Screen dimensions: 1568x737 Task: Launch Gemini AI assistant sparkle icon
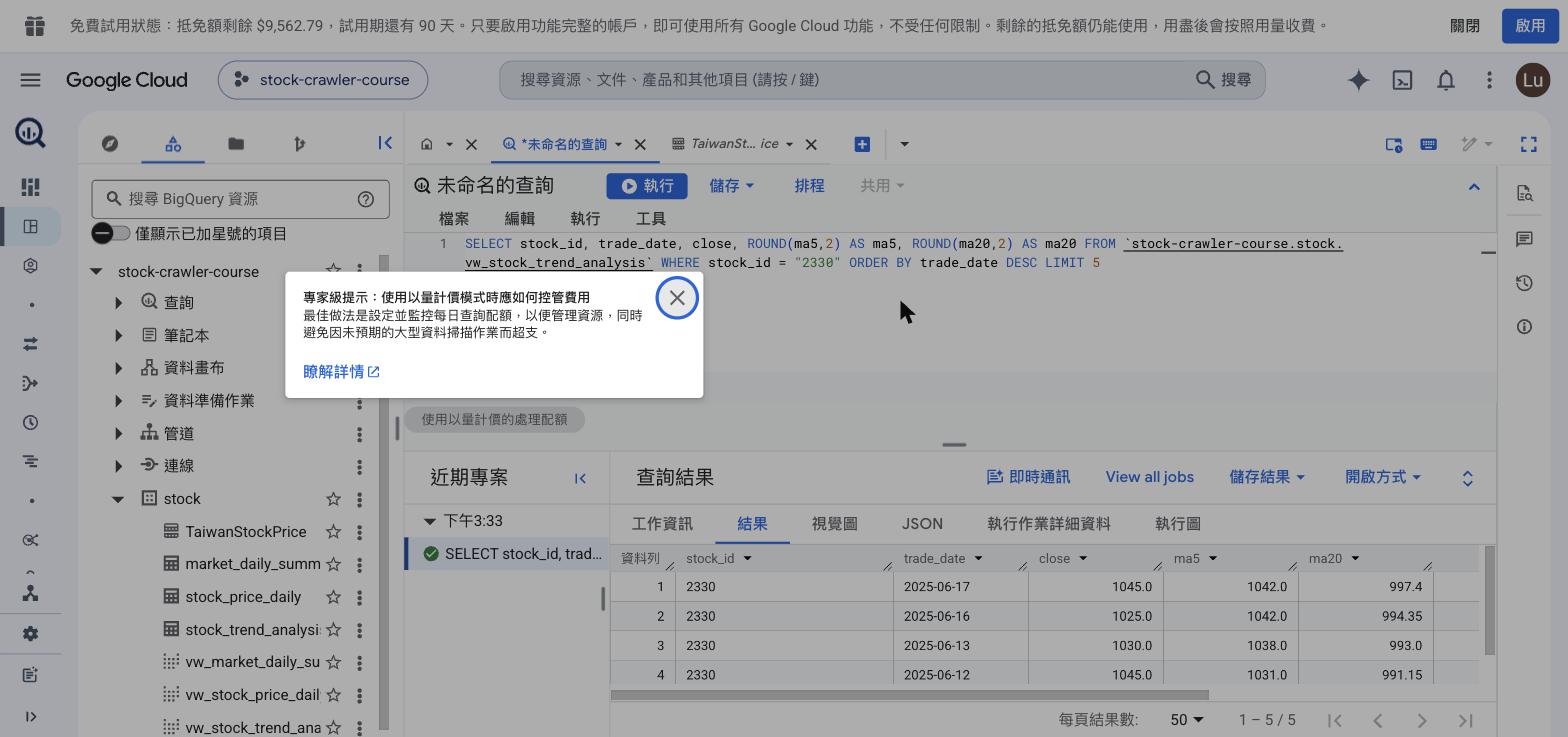[x=1358, y=80]
